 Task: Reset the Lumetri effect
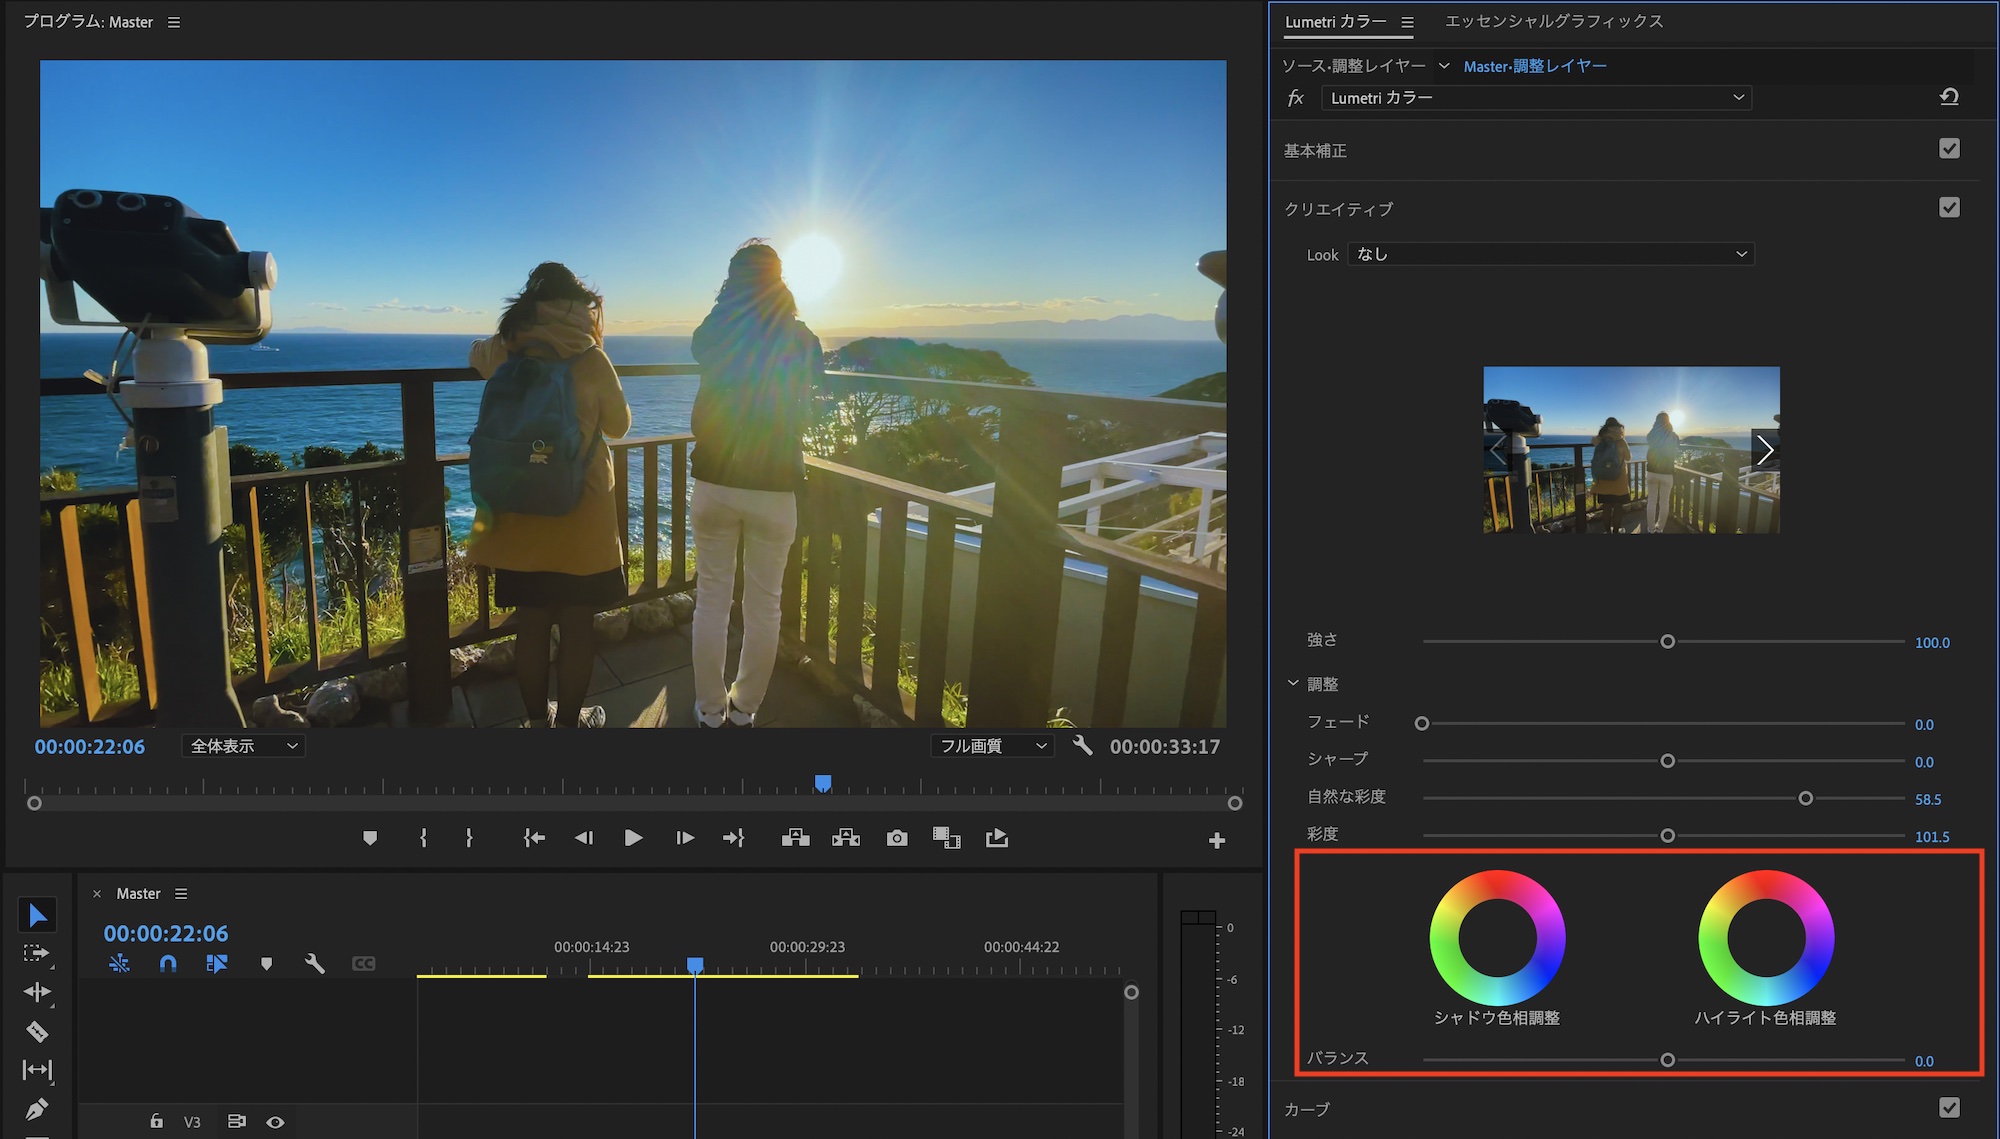(x=1949, y=97)
